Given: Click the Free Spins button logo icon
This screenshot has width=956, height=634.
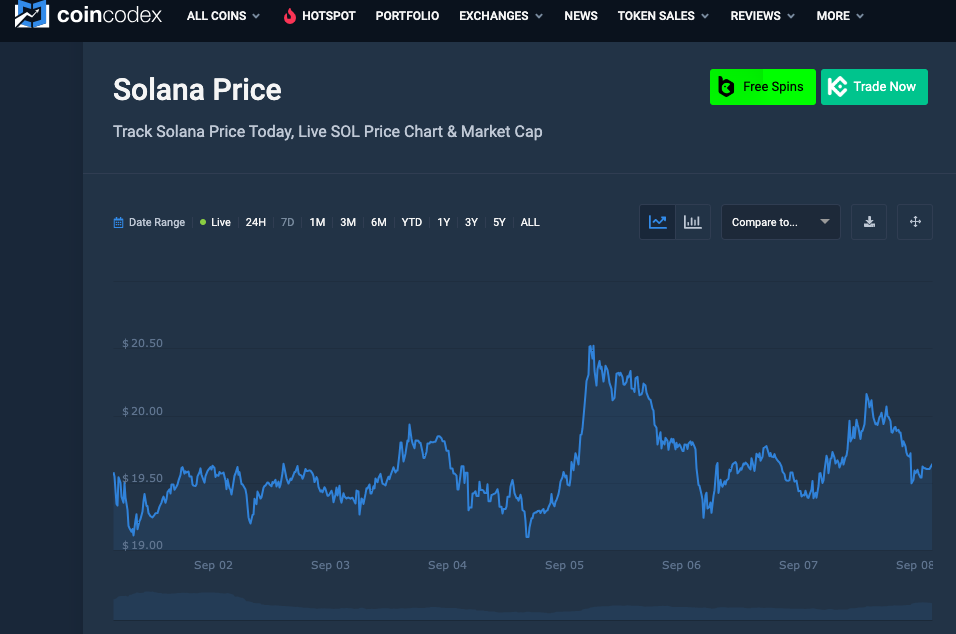Looking at the screenshot, I should tap(726, 87).
